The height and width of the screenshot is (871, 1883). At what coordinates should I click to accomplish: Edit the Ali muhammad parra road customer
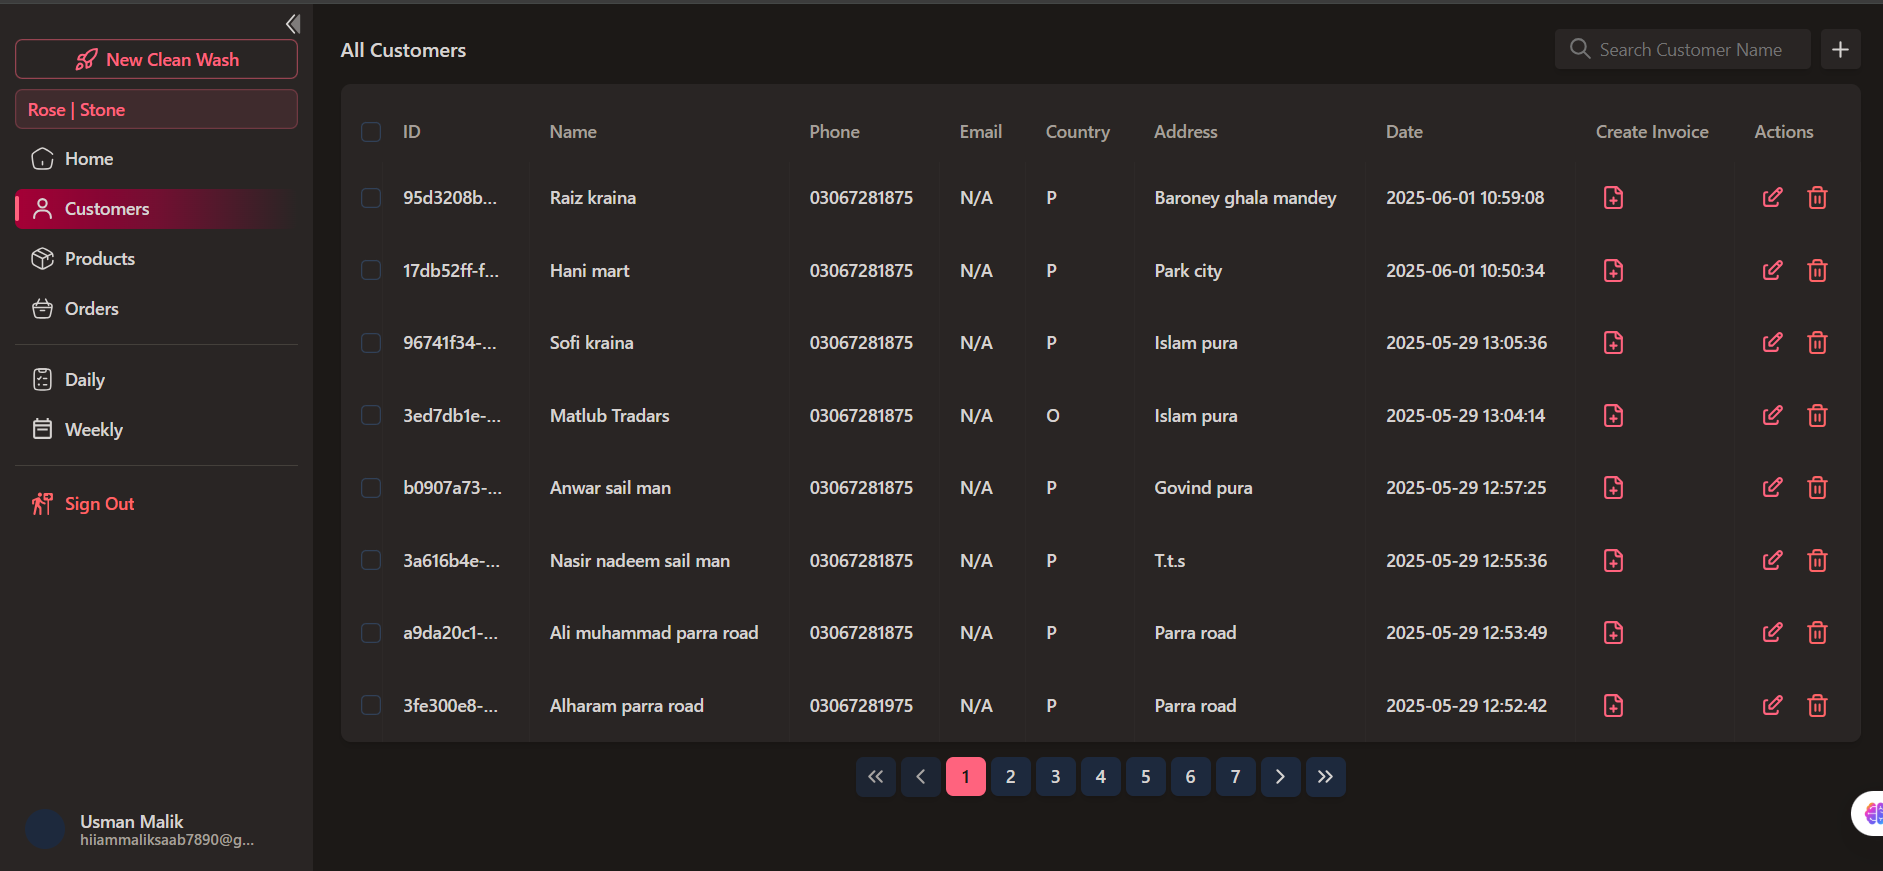pyautogui.click(x=1772, y=633)
